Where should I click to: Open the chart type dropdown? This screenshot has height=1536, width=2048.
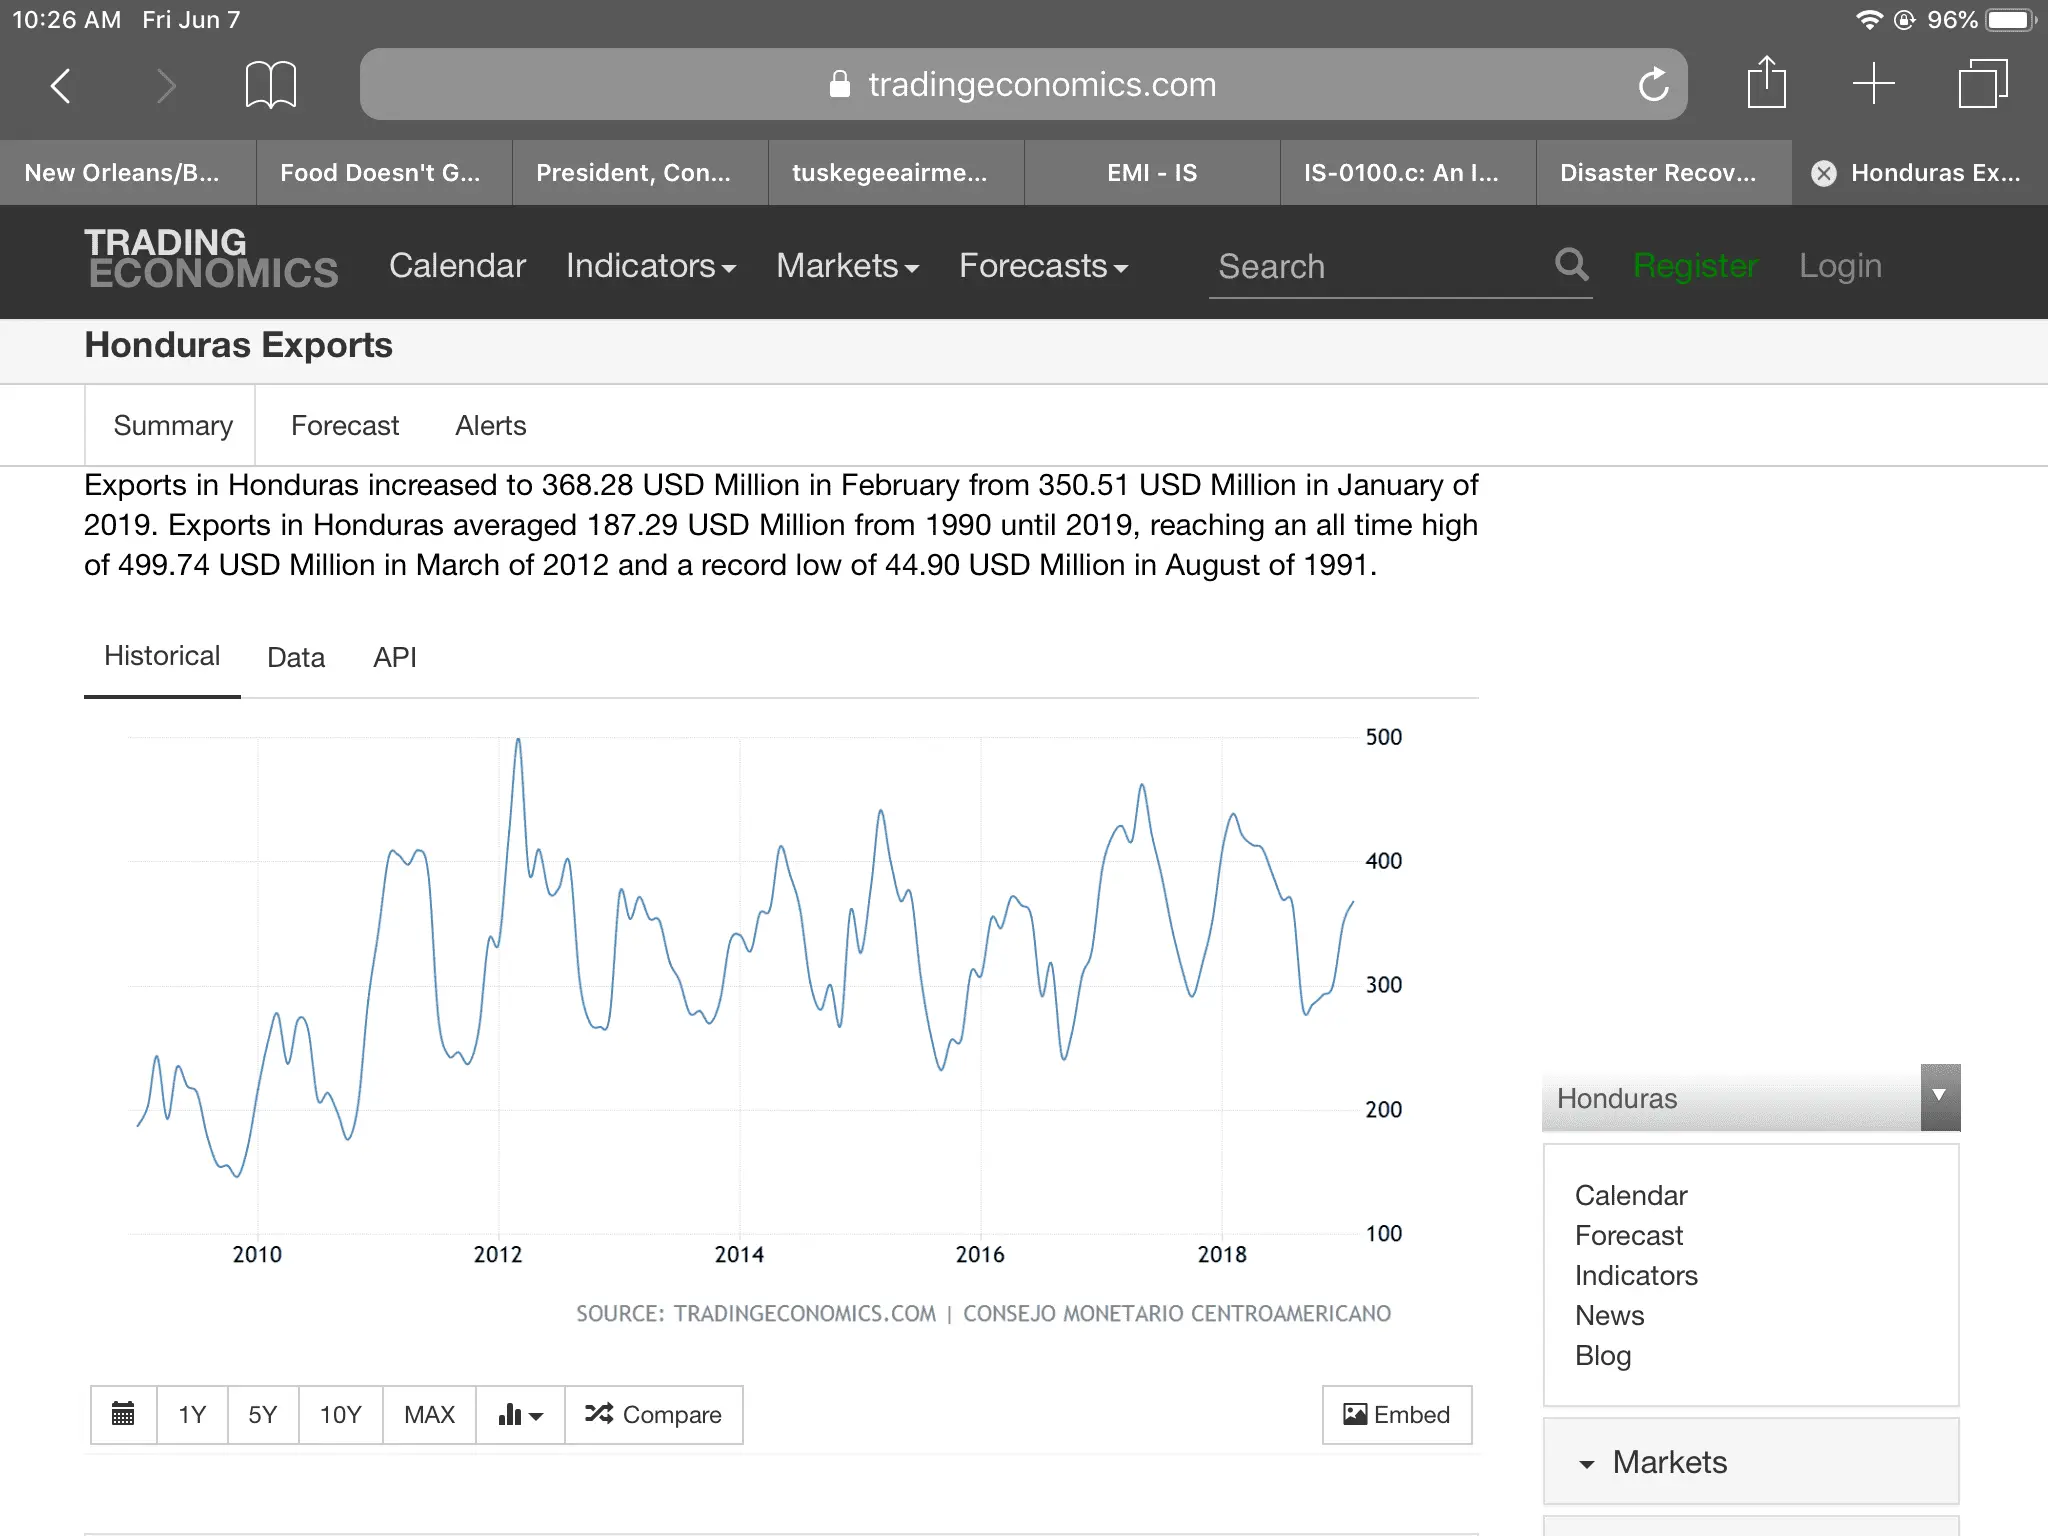coord(520,1414)
